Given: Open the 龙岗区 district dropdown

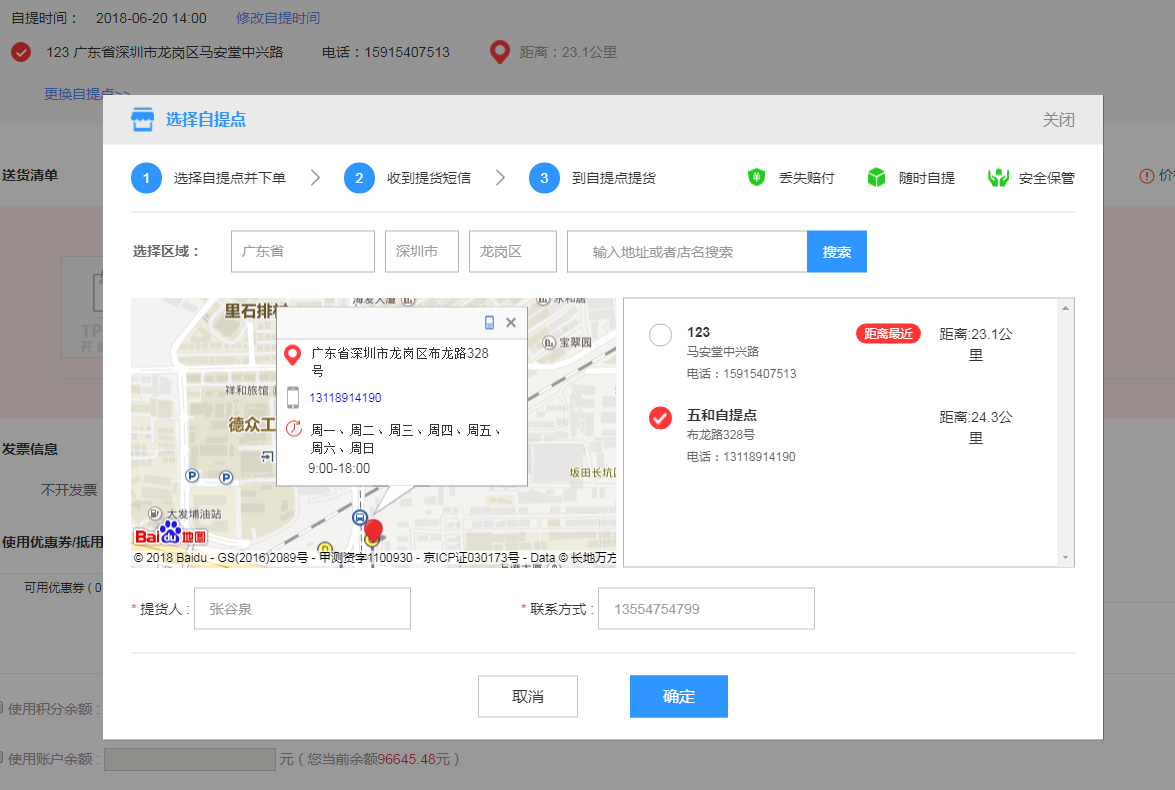Looking at the screenshot, I should click(x=512, y=252).
